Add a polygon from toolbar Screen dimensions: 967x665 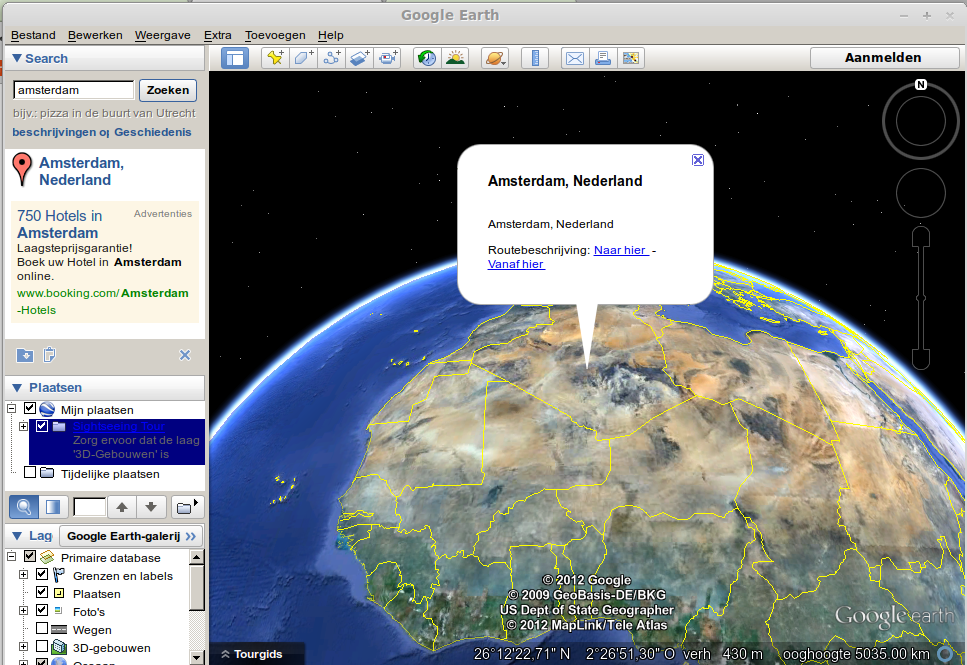[x=303, y=58]
